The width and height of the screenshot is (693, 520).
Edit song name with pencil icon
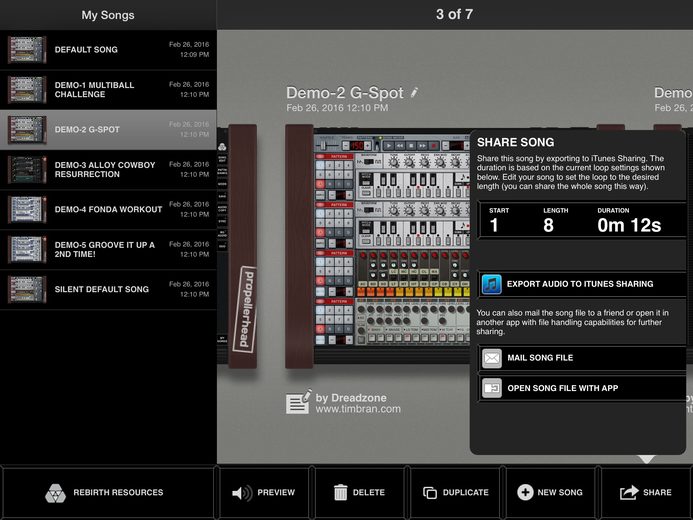tap(414, 92)
